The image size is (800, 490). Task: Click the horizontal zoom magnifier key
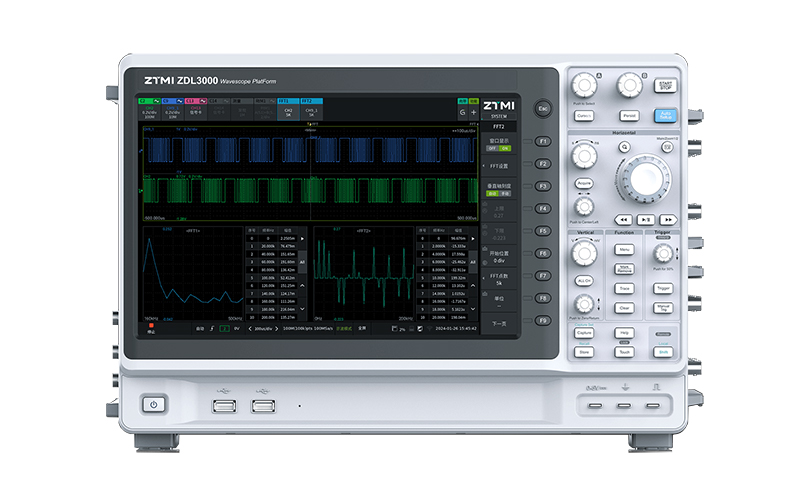624,148
